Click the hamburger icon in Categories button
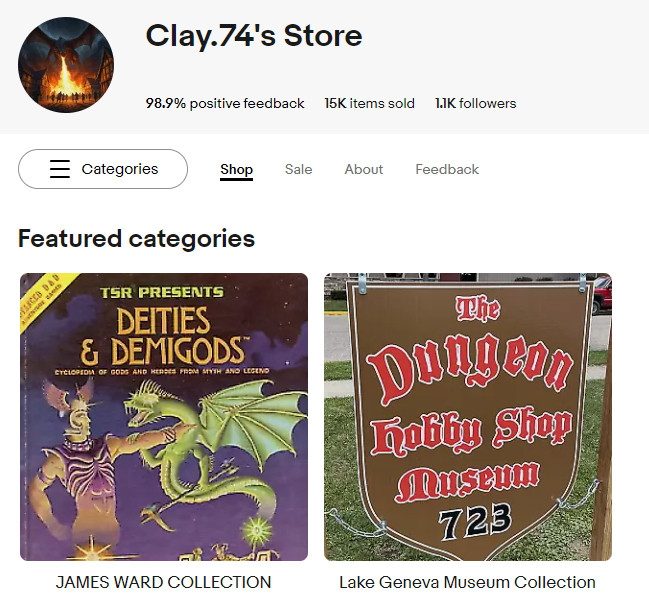 60,169
